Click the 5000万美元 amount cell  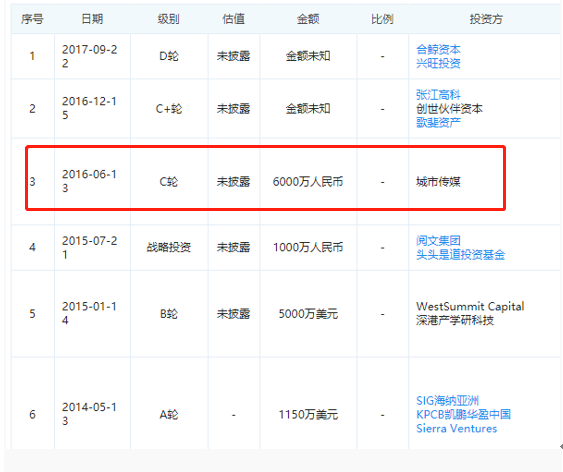[x=308, y=314]
